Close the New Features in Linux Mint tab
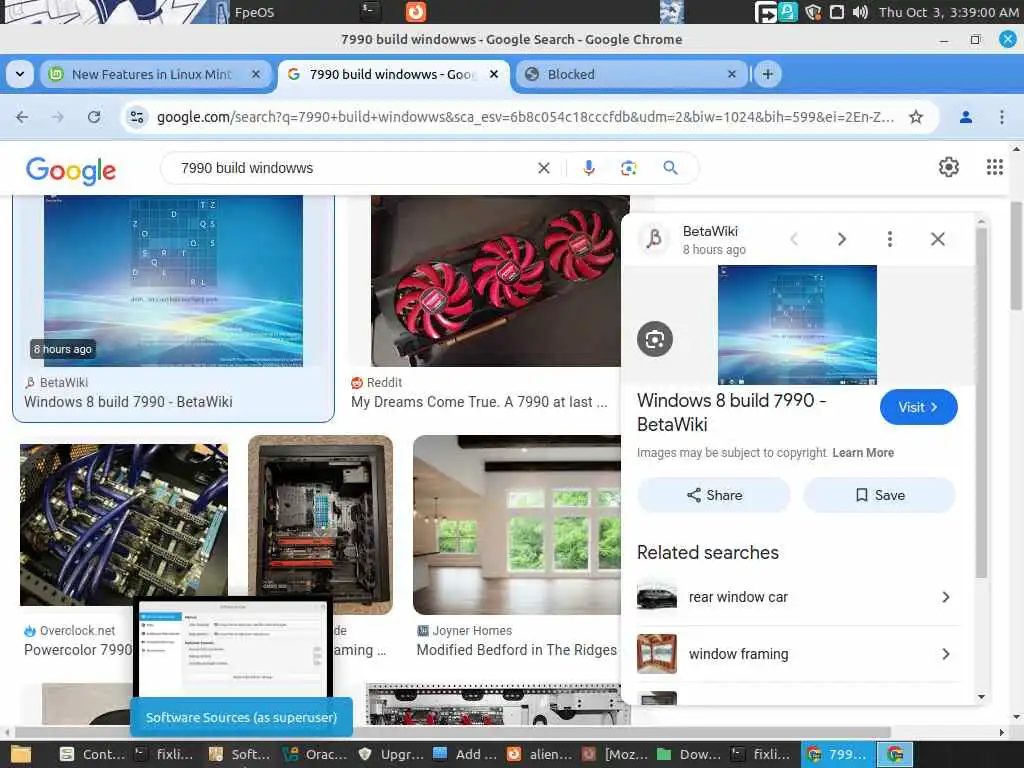 [x=256, y=74]
